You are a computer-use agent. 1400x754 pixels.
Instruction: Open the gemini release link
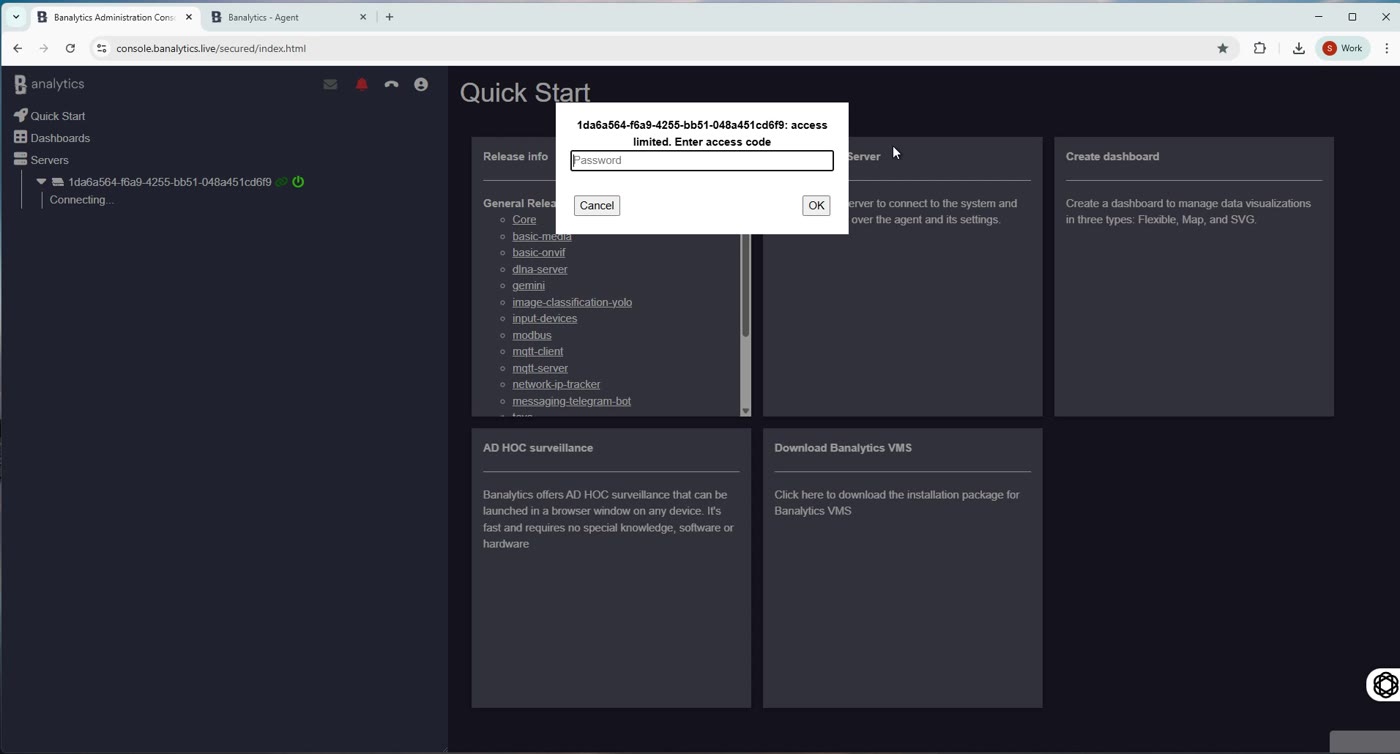click(x=529, y=286)
